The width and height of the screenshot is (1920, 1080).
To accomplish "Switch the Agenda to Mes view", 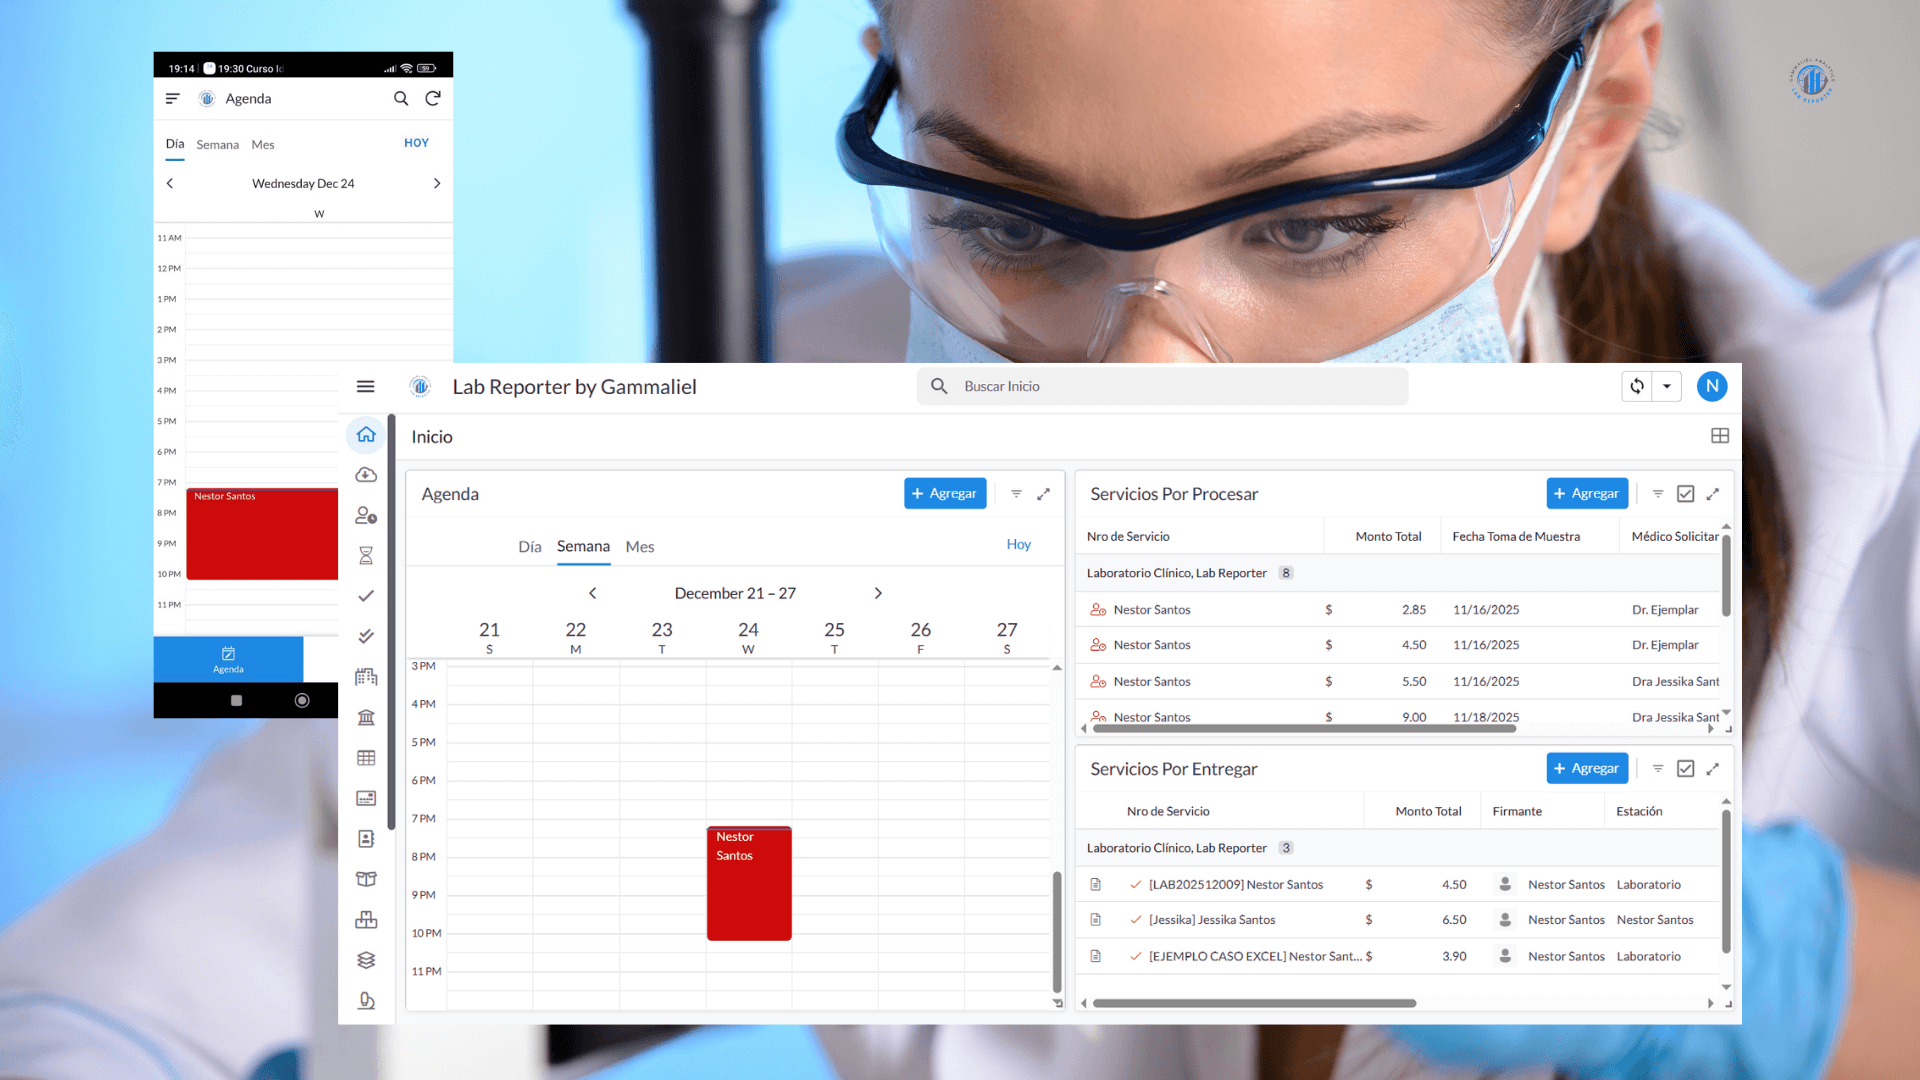I will pos(639,547).
